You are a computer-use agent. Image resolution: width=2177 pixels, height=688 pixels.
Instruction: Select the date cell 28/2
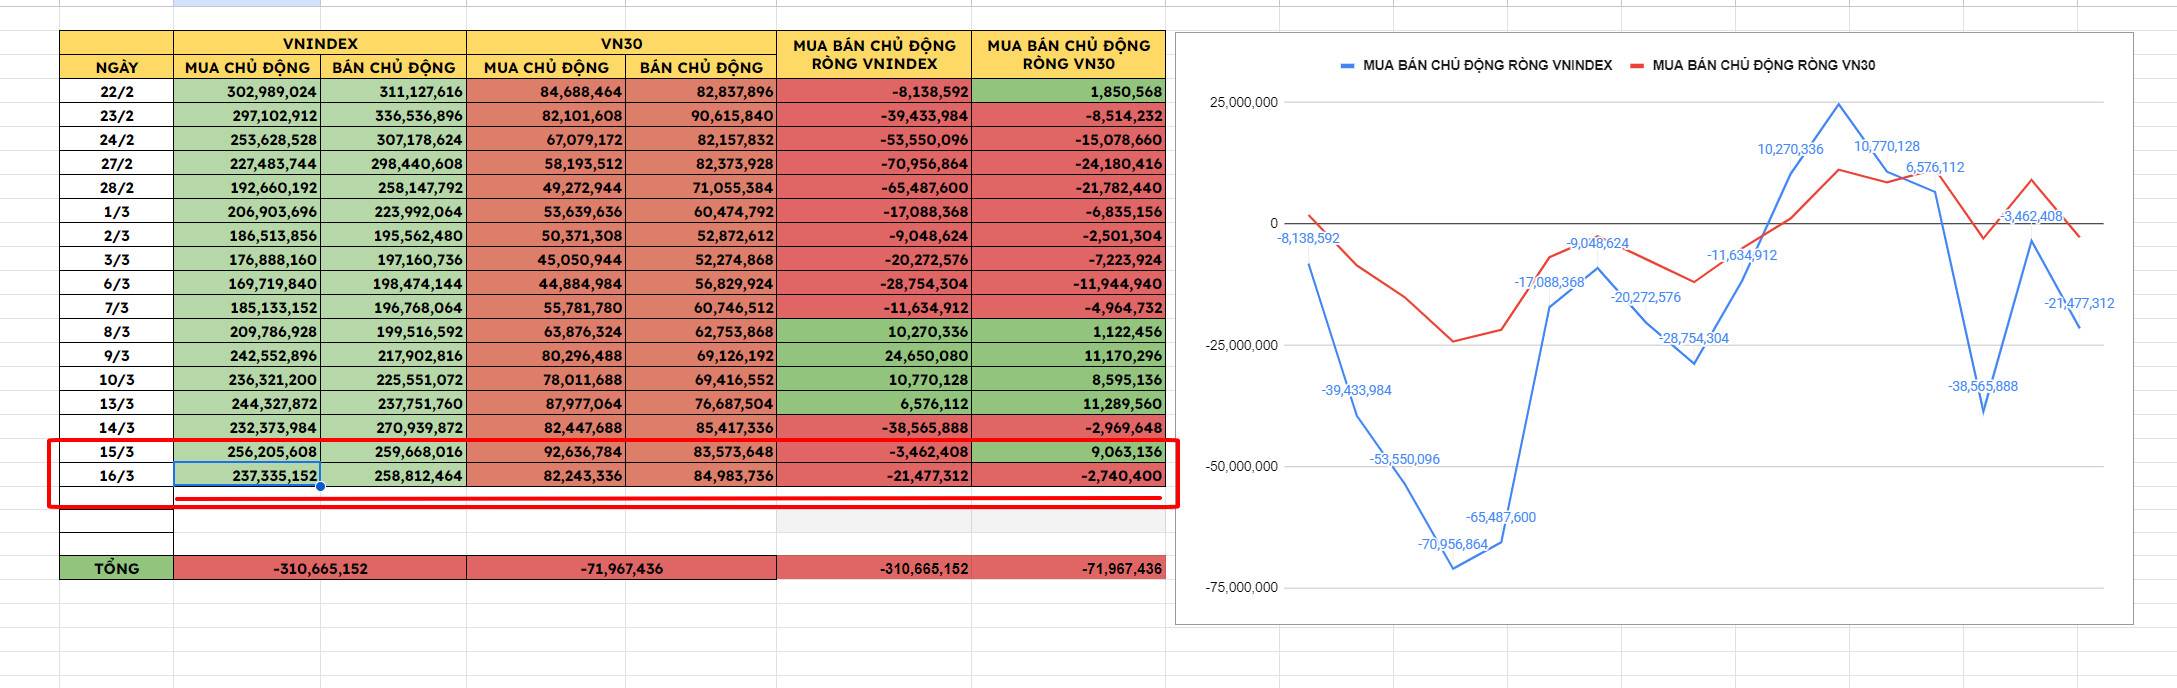[x=116, y=187]
